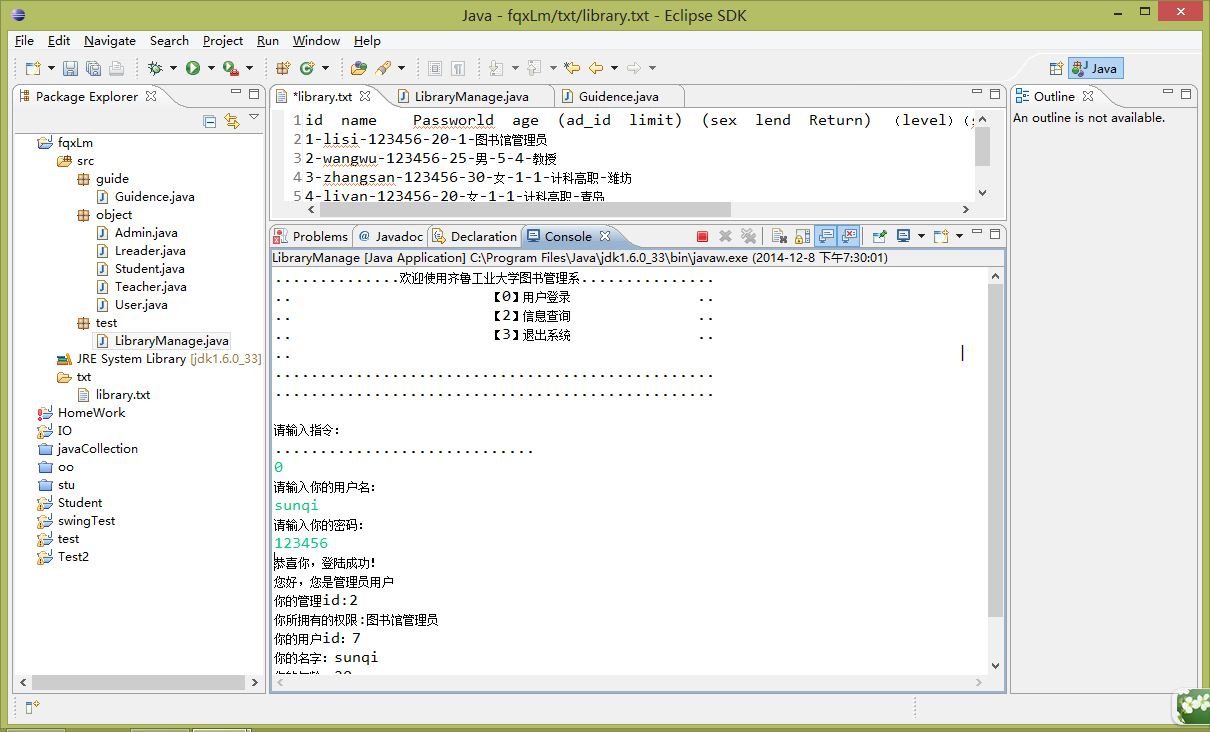Terminate the program with red stop icon
Image resolution: width=1210 pixels, height=732 pixels.
click(x=702, y=236)
